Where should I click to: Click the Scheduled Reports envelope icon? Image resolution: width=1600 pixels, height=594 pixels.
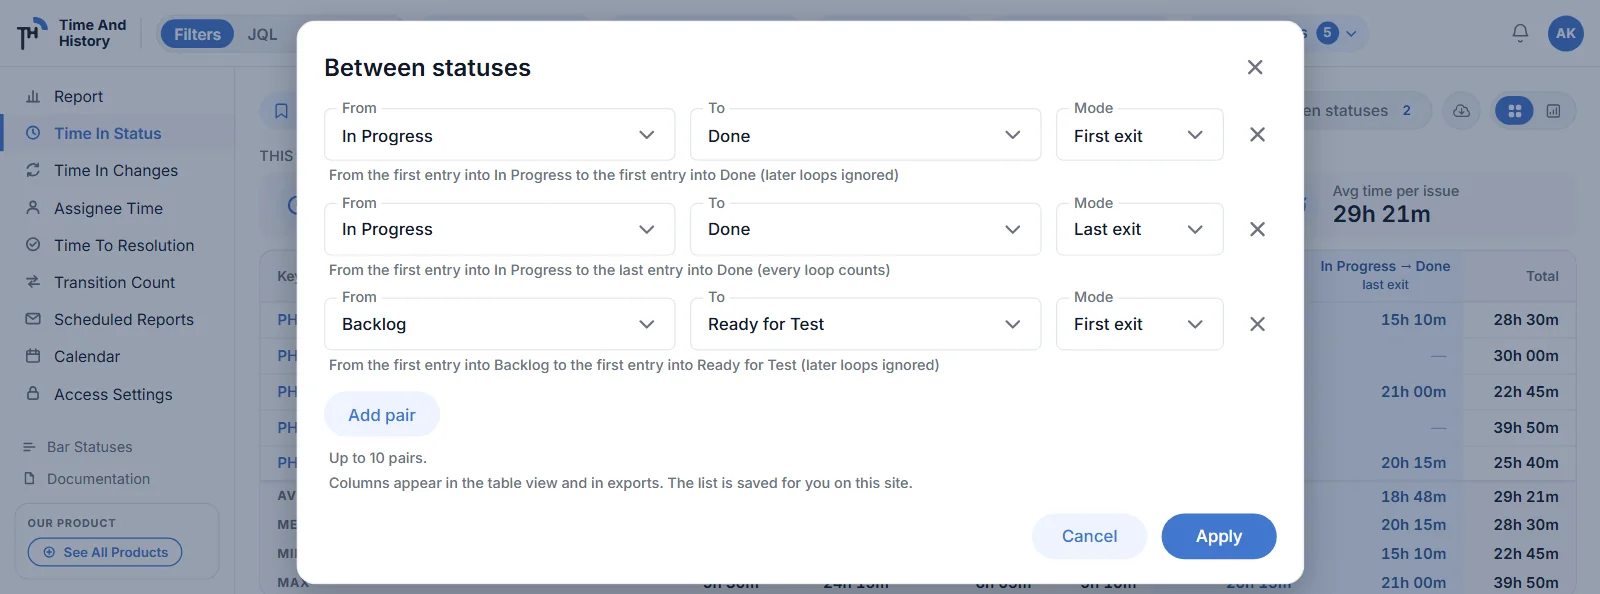click(x=33, y=319)
